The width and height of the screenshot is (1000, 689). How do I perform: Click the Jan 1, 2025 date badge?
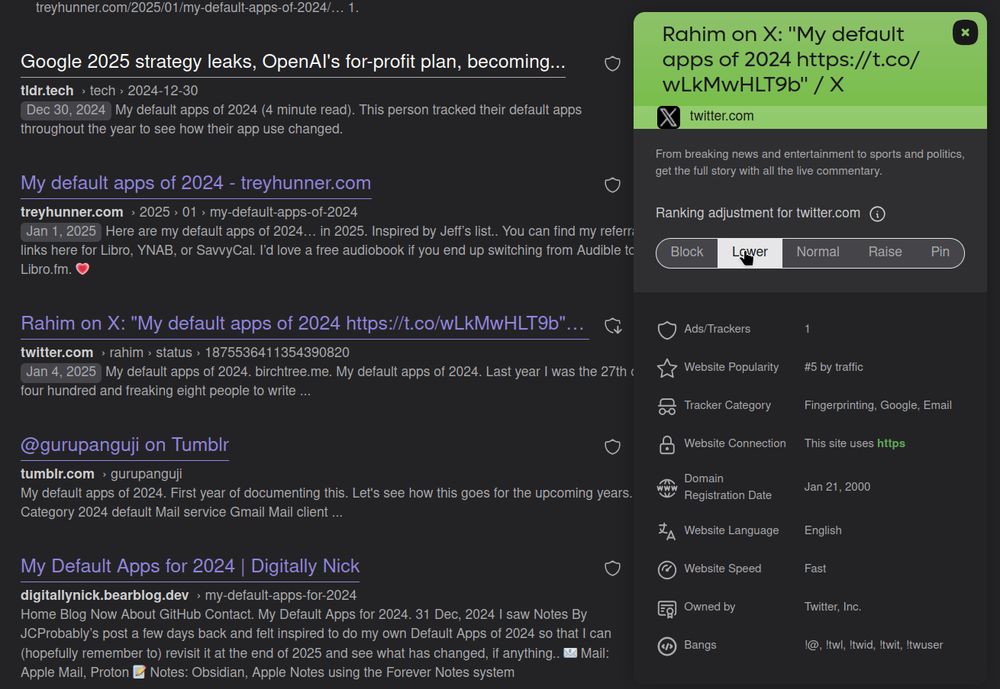(x=61, y=231)
